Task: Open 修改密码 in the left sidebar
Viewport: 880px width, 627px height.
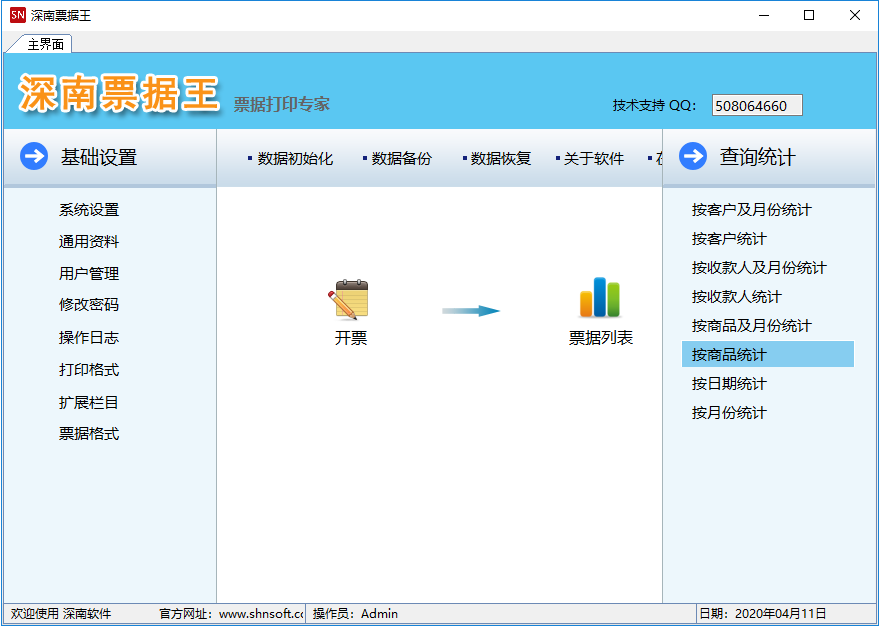Action: tap(89, 305)
